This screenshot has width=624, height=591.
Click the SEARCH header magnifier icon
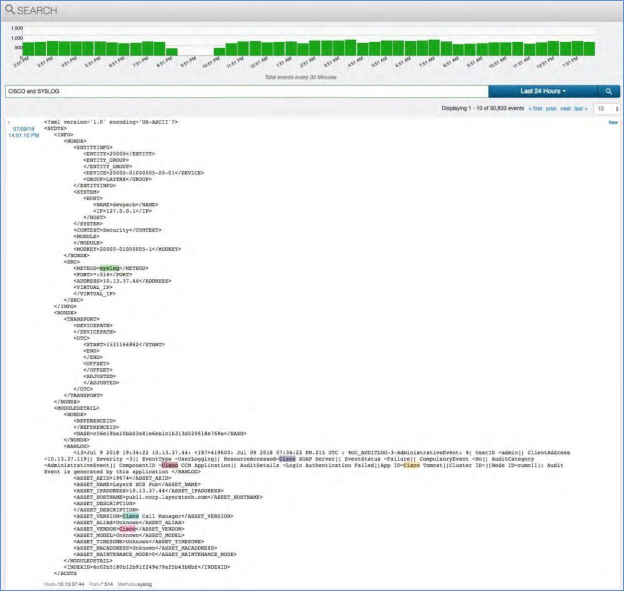(x=11, y=10)
